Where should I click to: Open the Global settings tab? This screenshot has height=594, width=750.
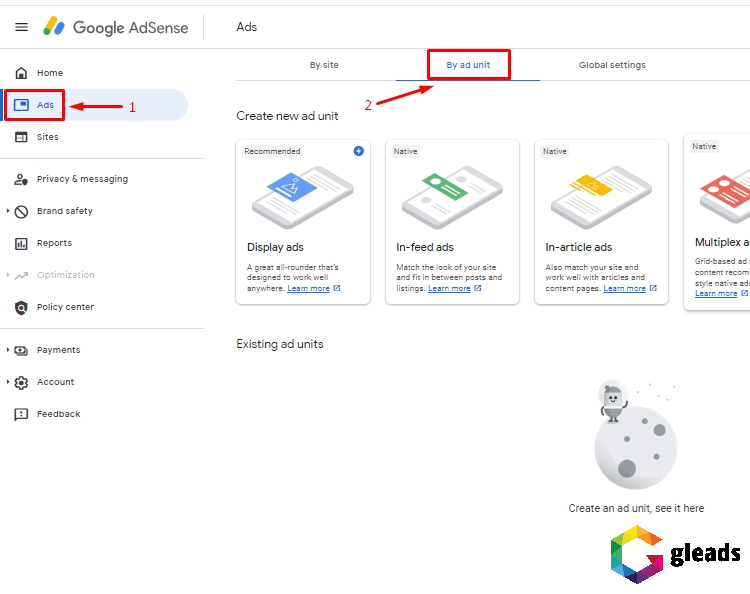tap(612, 65)
